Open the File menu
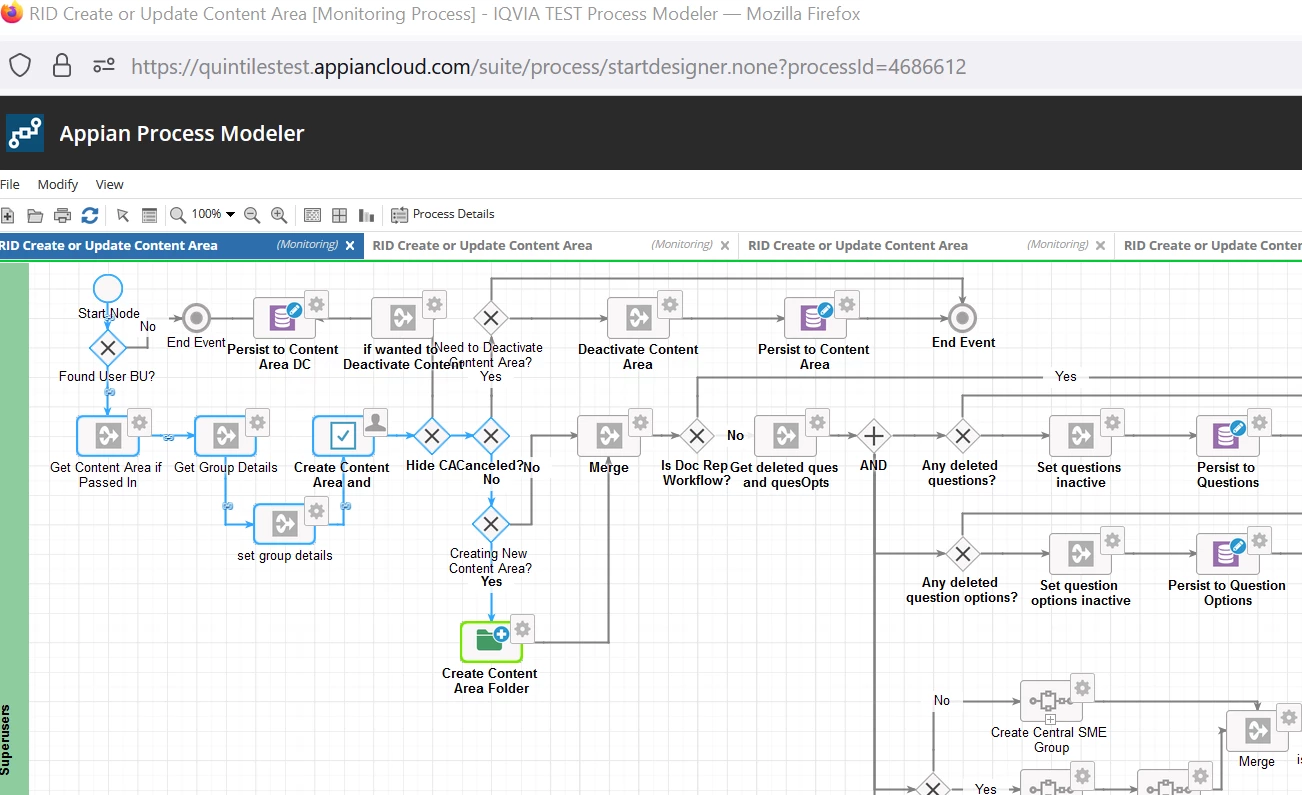The height and width of the screenshot is (795, 1302). click(10, 184)
